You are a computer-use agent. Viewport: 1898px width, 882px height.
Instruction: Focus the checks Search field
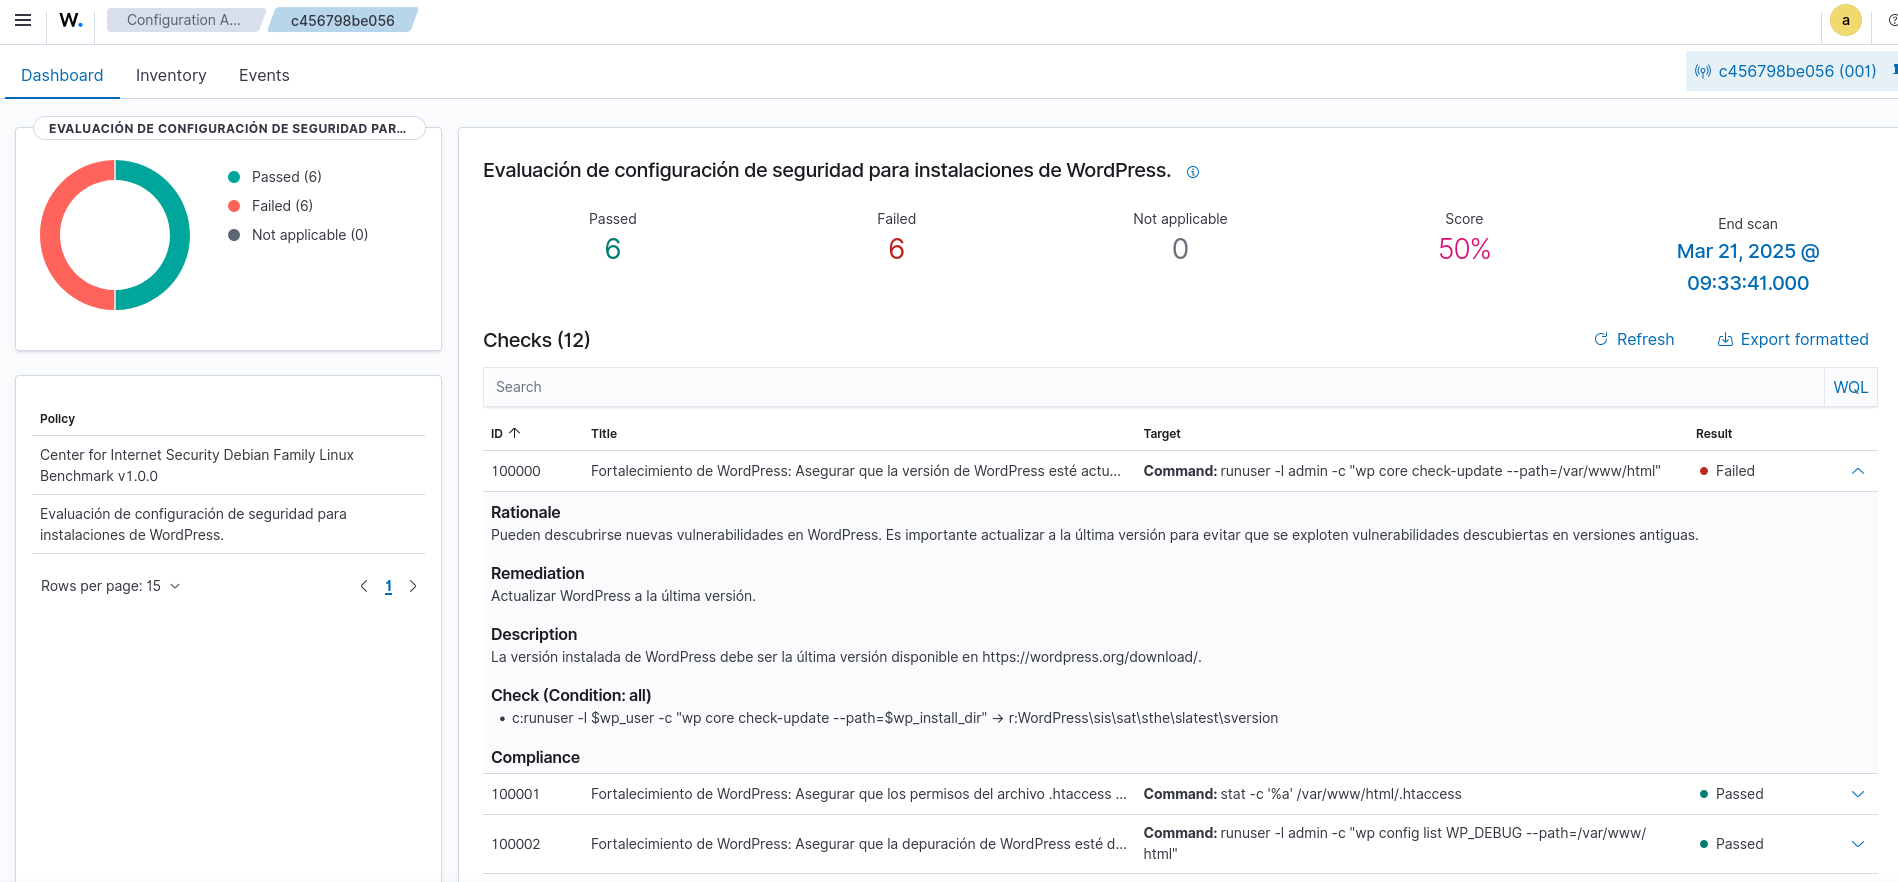(1153, 387)
